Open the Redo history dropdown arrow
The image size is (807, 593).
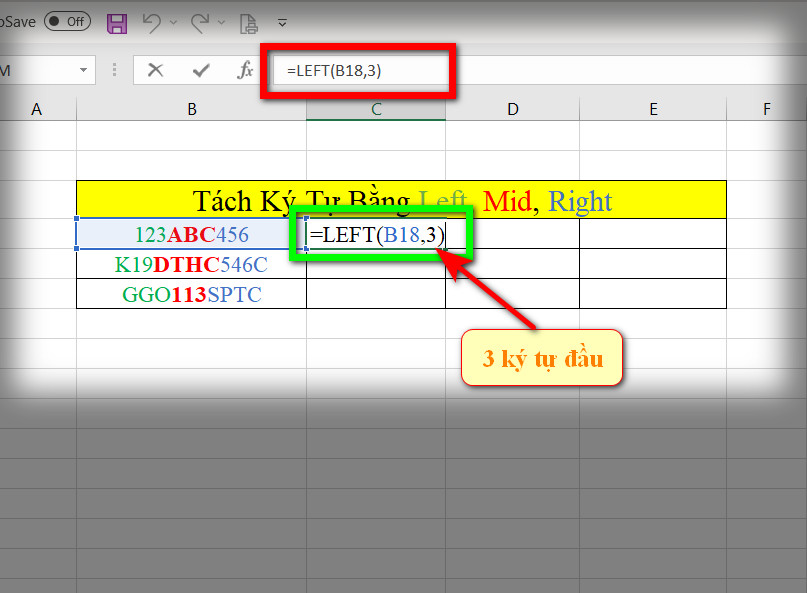click(x=221, y=22)
